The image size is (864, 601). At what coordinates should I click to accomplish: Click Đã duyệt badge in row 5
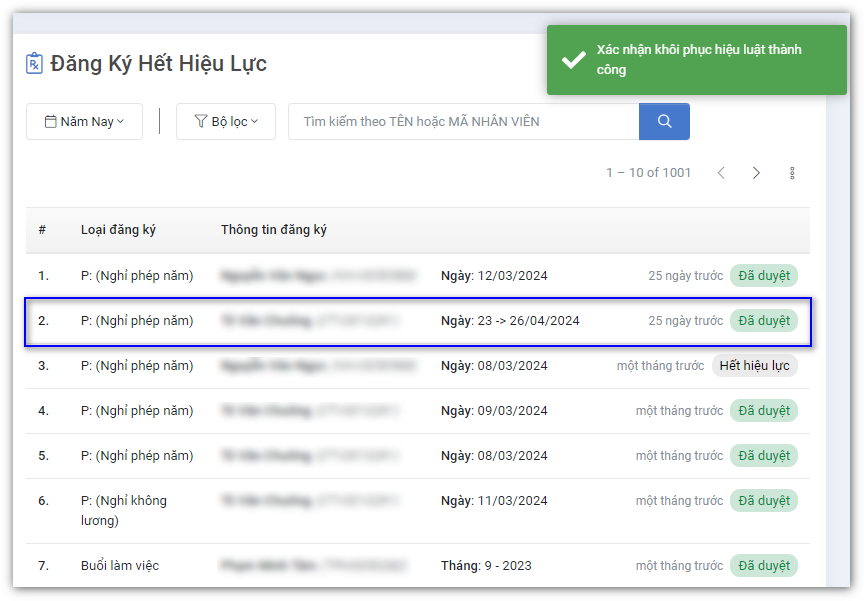tap(763, 456)
